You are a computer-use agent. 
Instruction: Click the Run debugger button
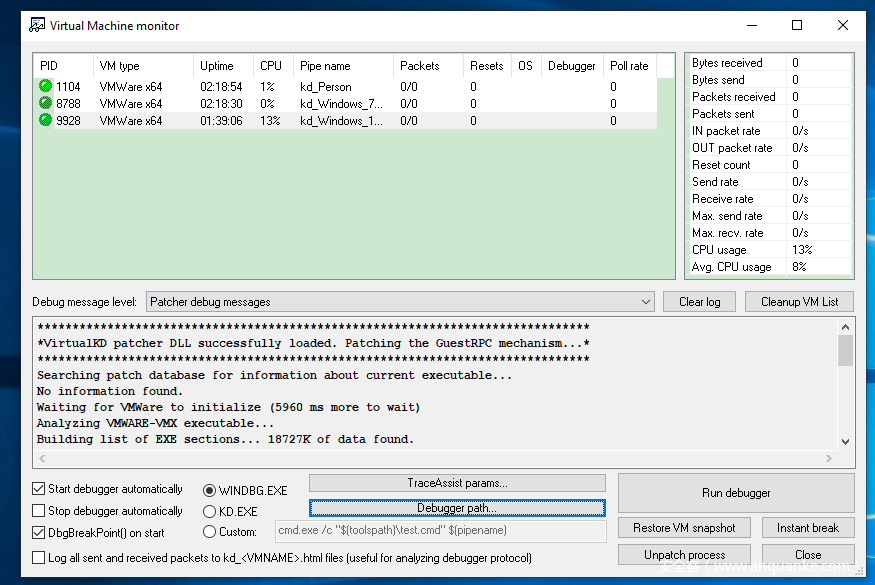click(736, 493)
